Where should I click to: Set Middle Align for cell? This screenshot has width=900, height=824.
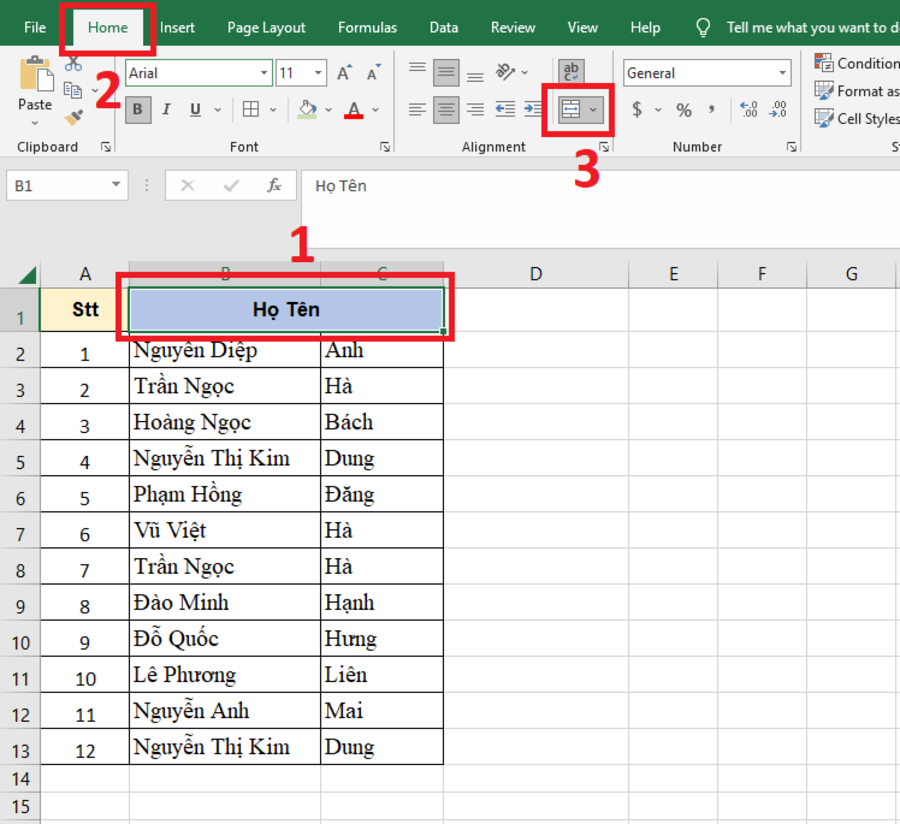pos(446,73)
